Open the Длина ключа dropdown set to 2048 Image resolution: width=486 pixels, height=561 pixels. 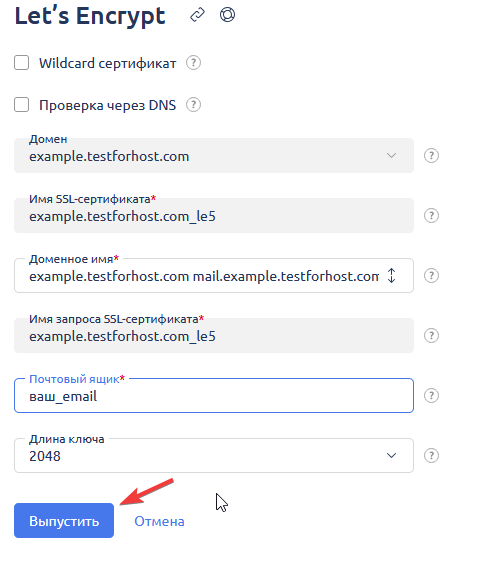[x=214, y=455]
